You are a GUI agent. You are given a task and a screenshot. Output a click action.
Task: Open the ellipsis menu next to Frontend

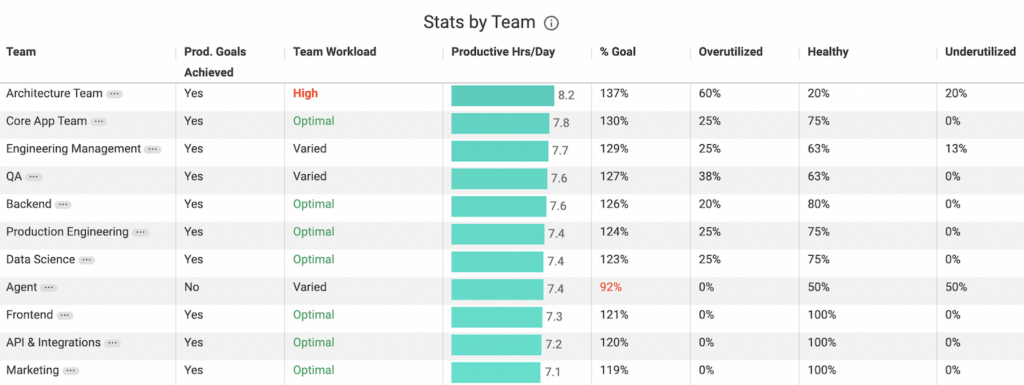click(65, 316)
